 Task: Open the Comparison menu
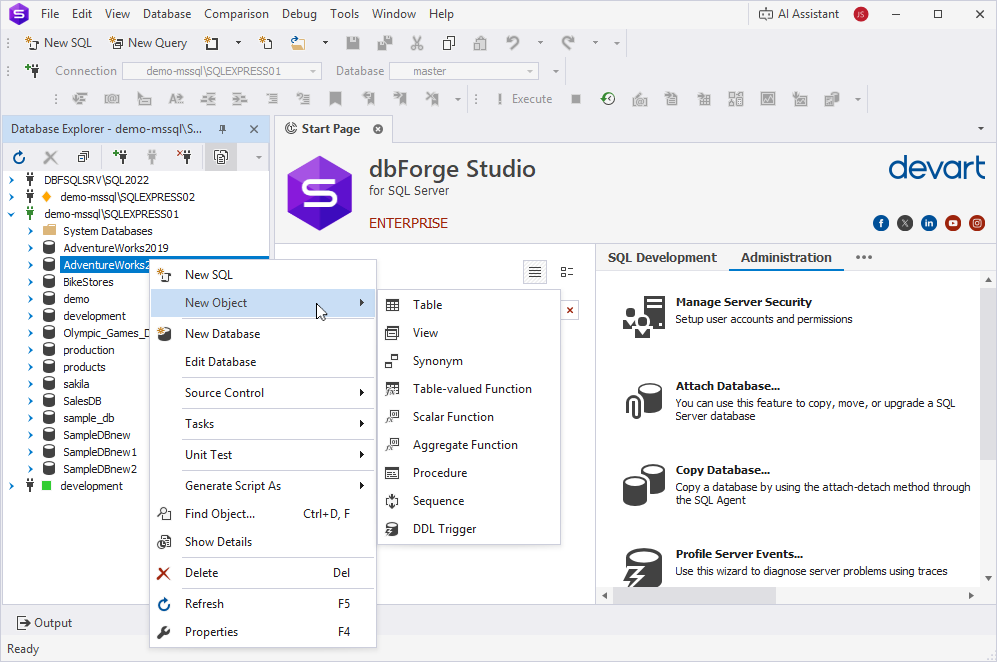tap(236, 13)
